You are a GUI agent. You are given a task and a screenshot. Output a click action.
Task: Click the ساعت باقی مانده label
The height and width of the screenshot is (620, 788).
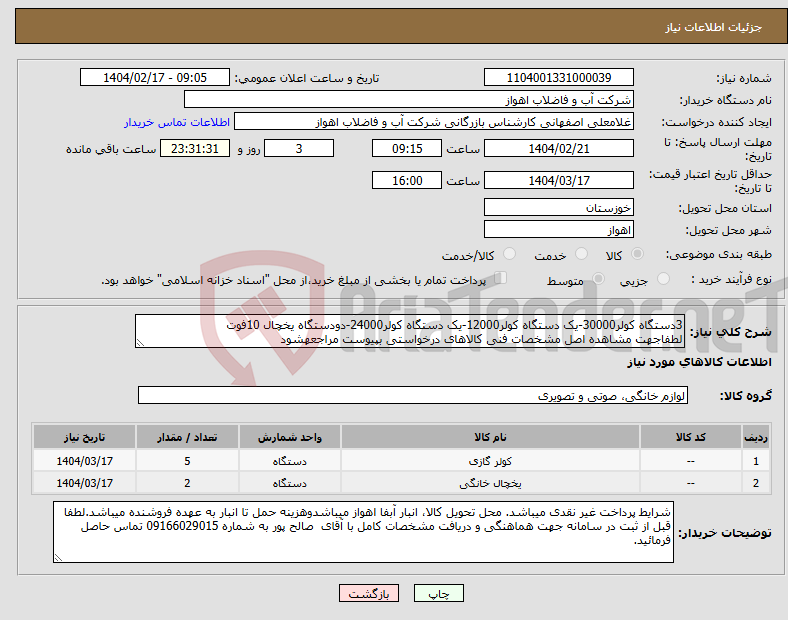point(111,149)
